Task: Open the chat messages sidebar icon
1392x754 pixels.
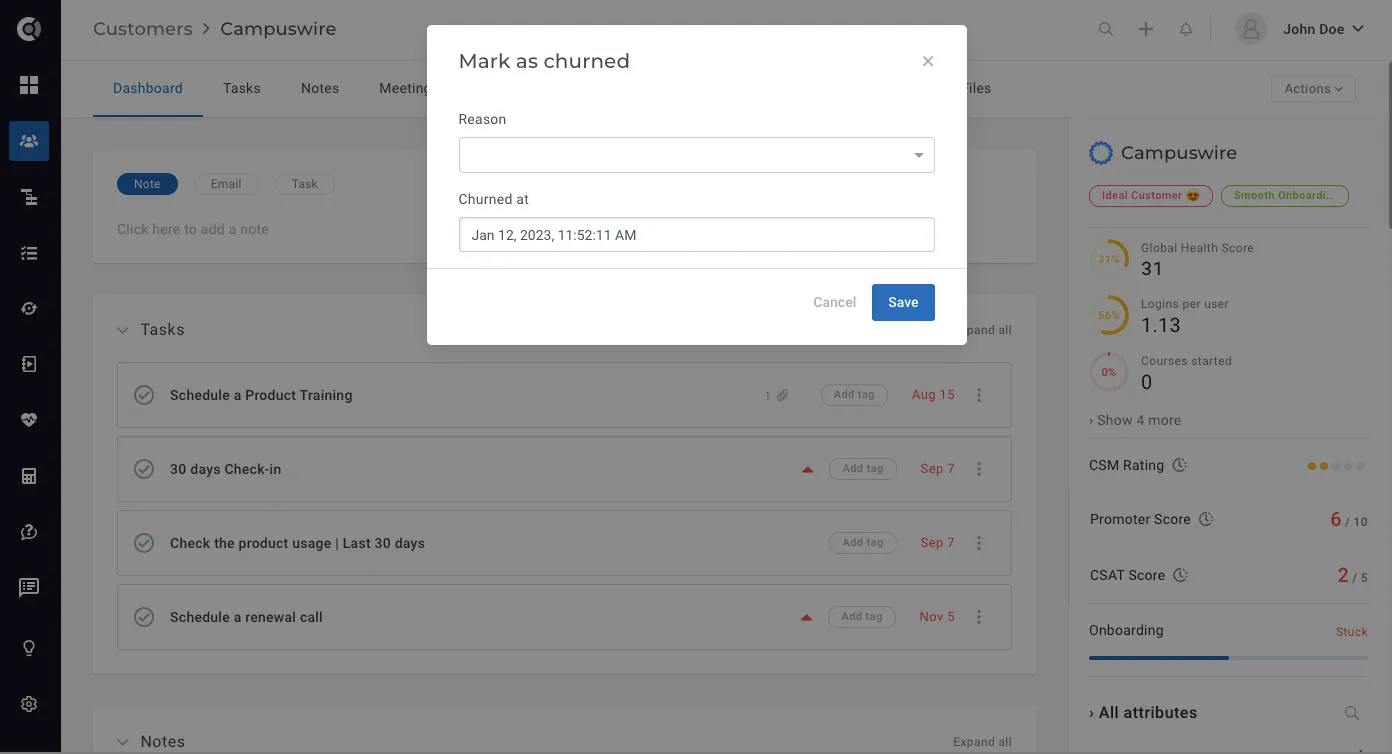Action: click(x=29, y=588)
